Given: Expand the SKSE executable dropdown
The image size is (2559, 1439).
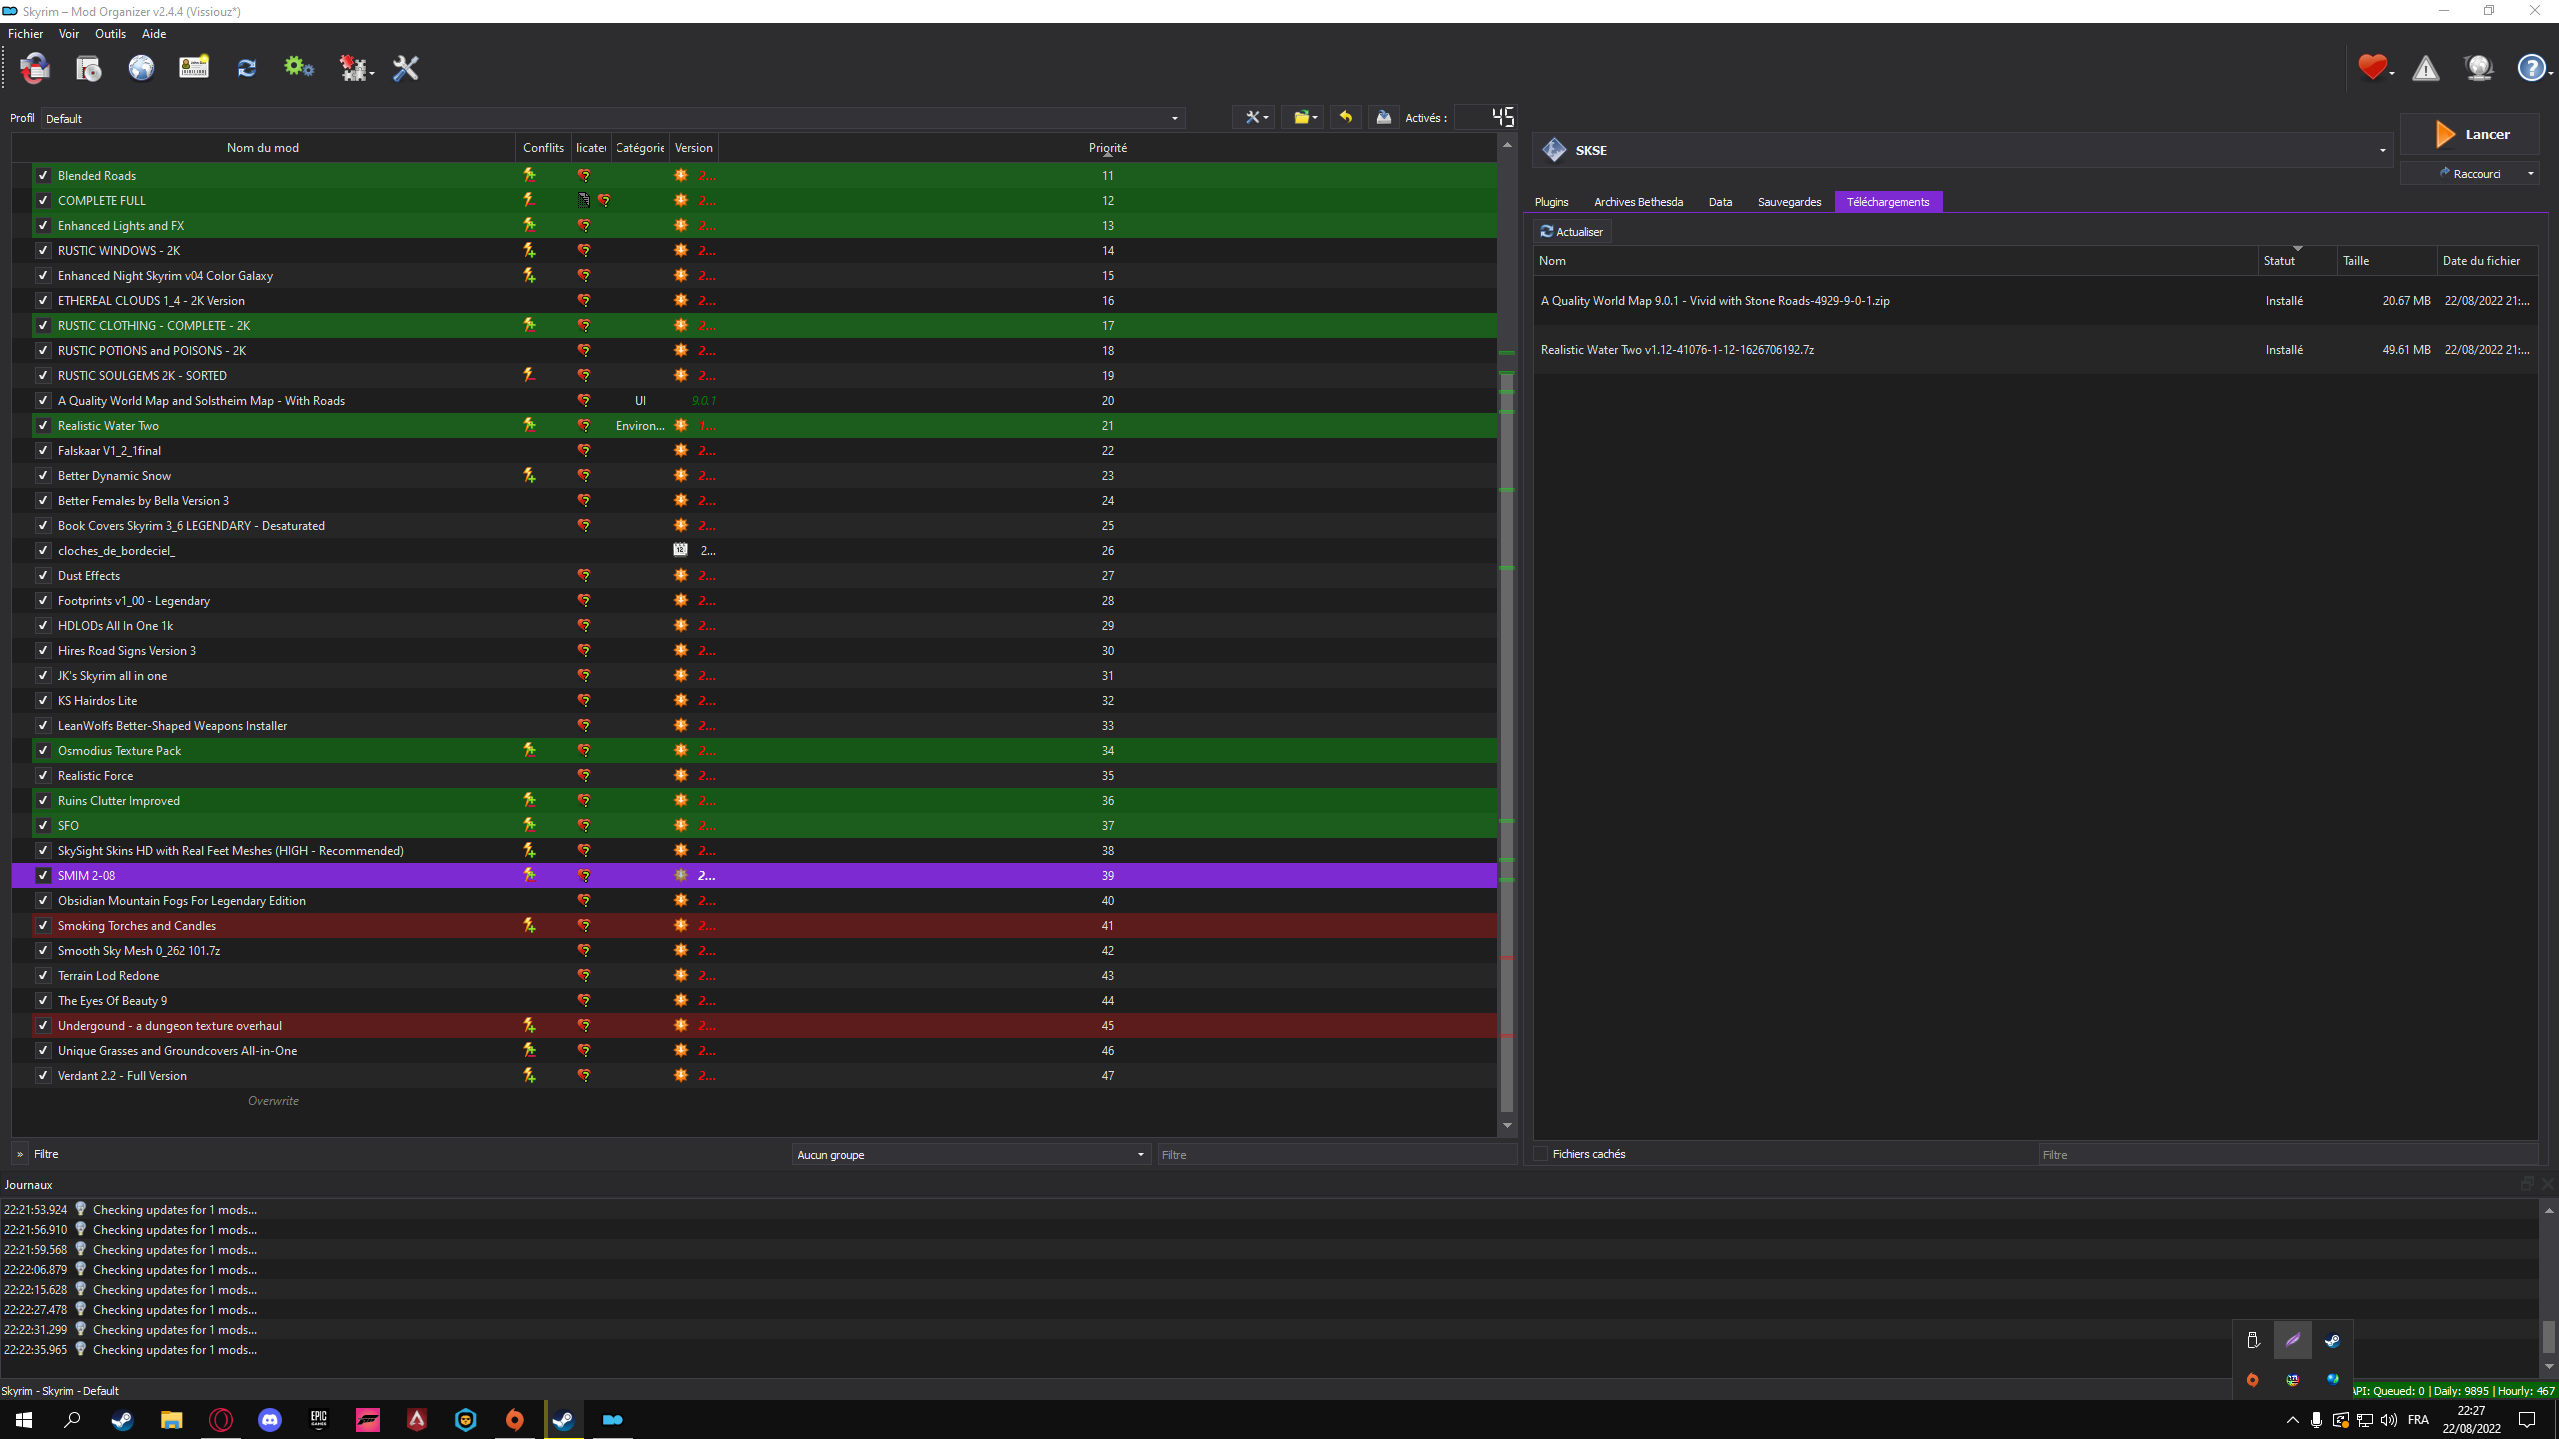Looking at the screenshot, I should tap(1962, 150).
